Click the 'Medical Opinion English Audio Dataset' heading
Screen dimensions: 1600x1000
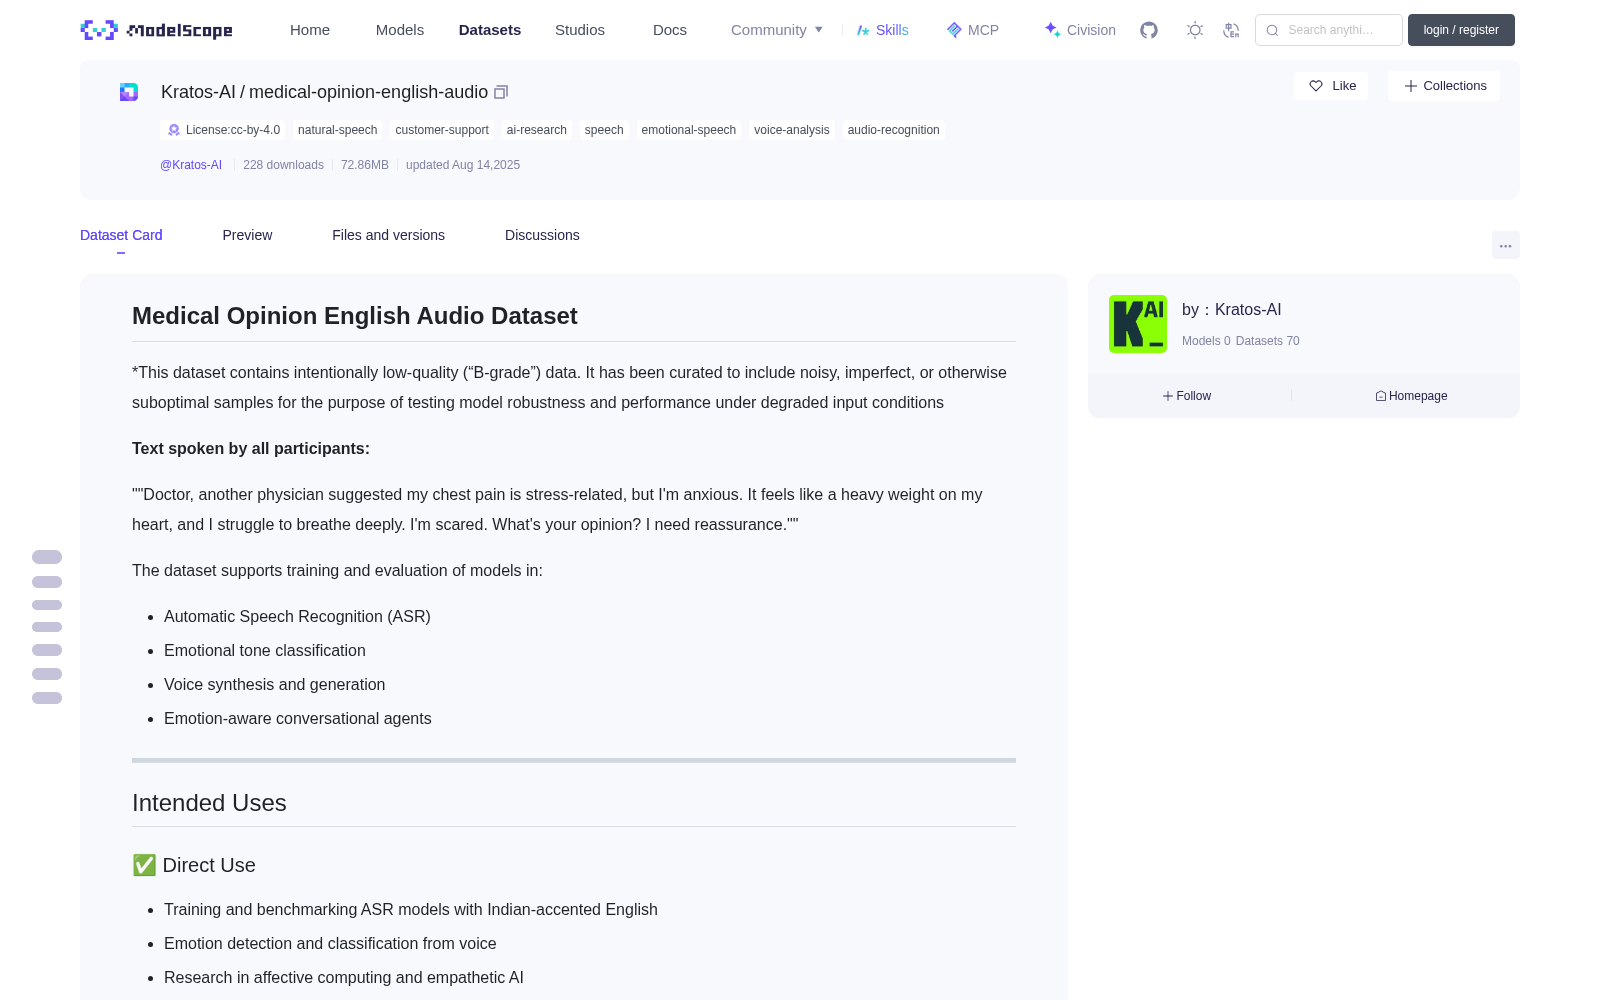355,316
